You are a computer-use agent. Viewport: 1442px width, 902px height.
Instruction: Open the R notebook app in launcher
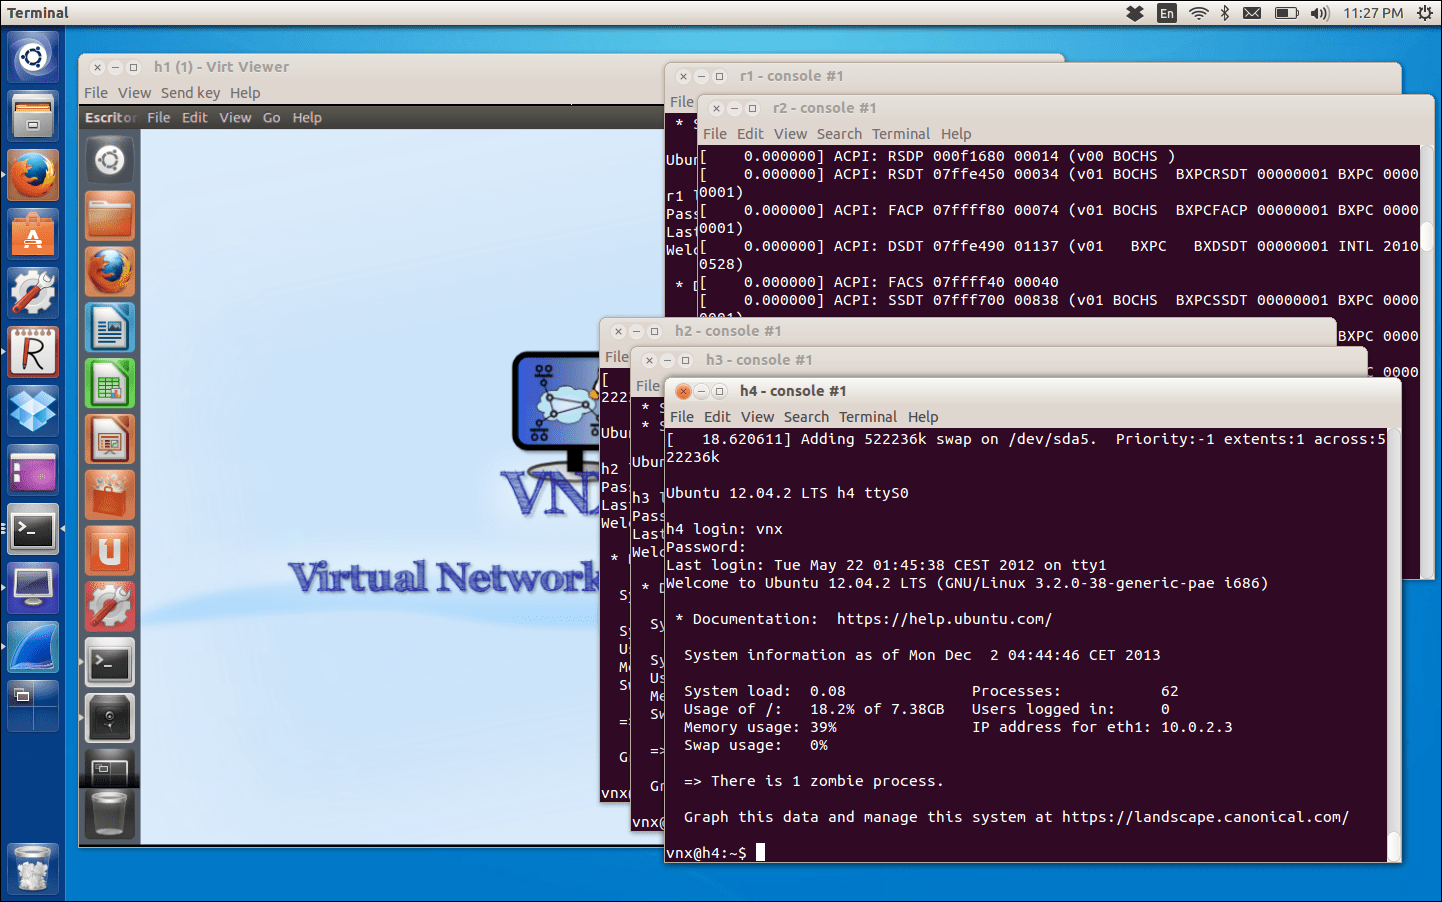click(33, 351)
